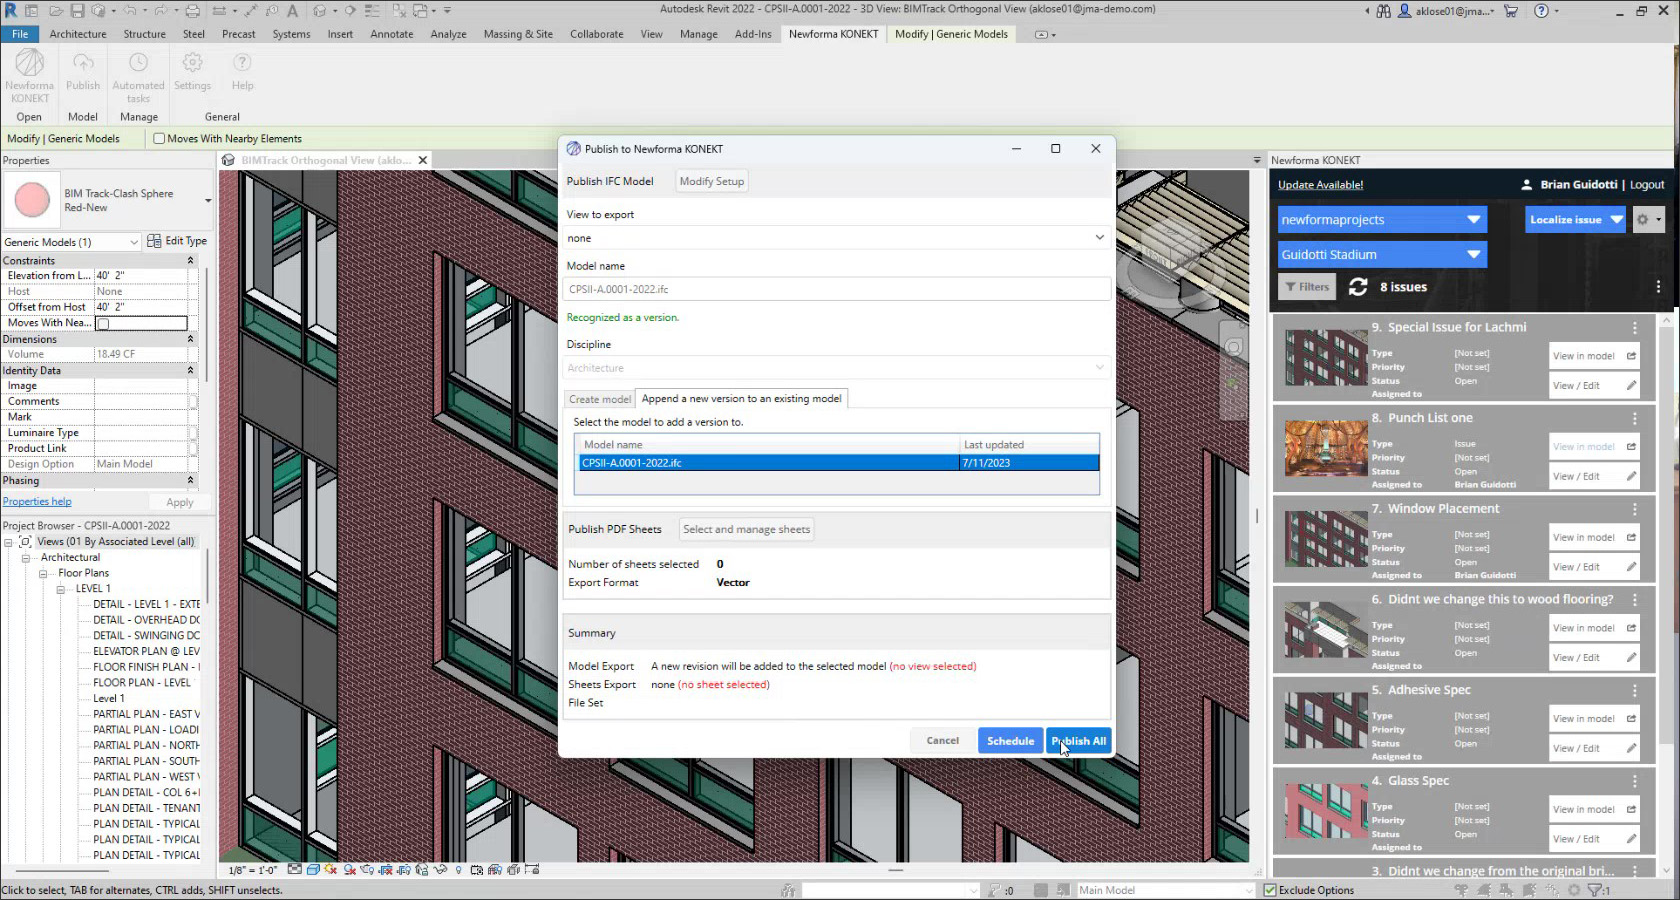
Task: Click the Publish All button
Action: pos(1078,741)
